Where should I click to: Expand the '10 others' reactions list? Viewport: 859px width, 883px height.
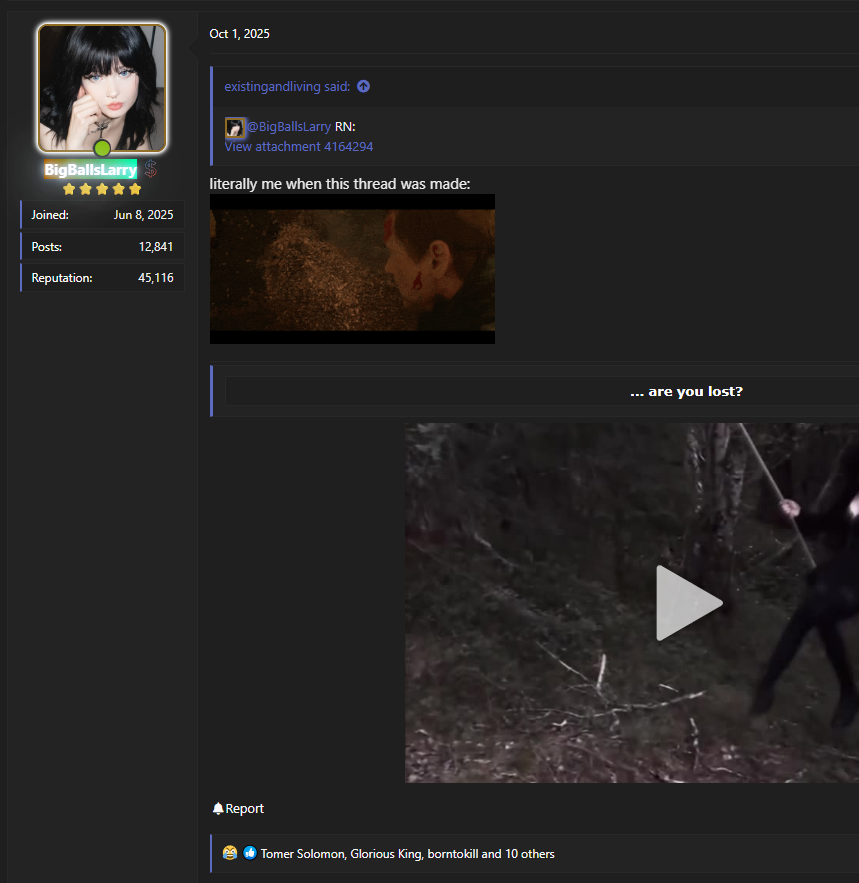[530, 854]
